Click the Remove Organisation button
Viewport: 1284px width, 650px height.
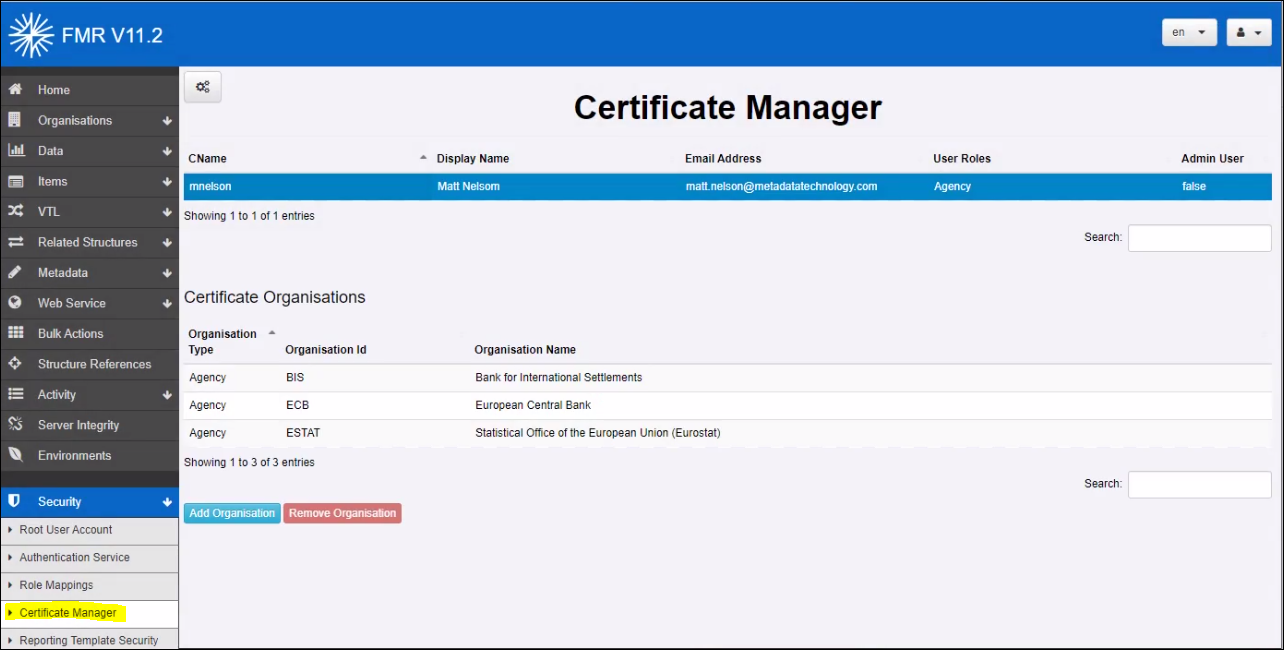[x=342, y=513]
